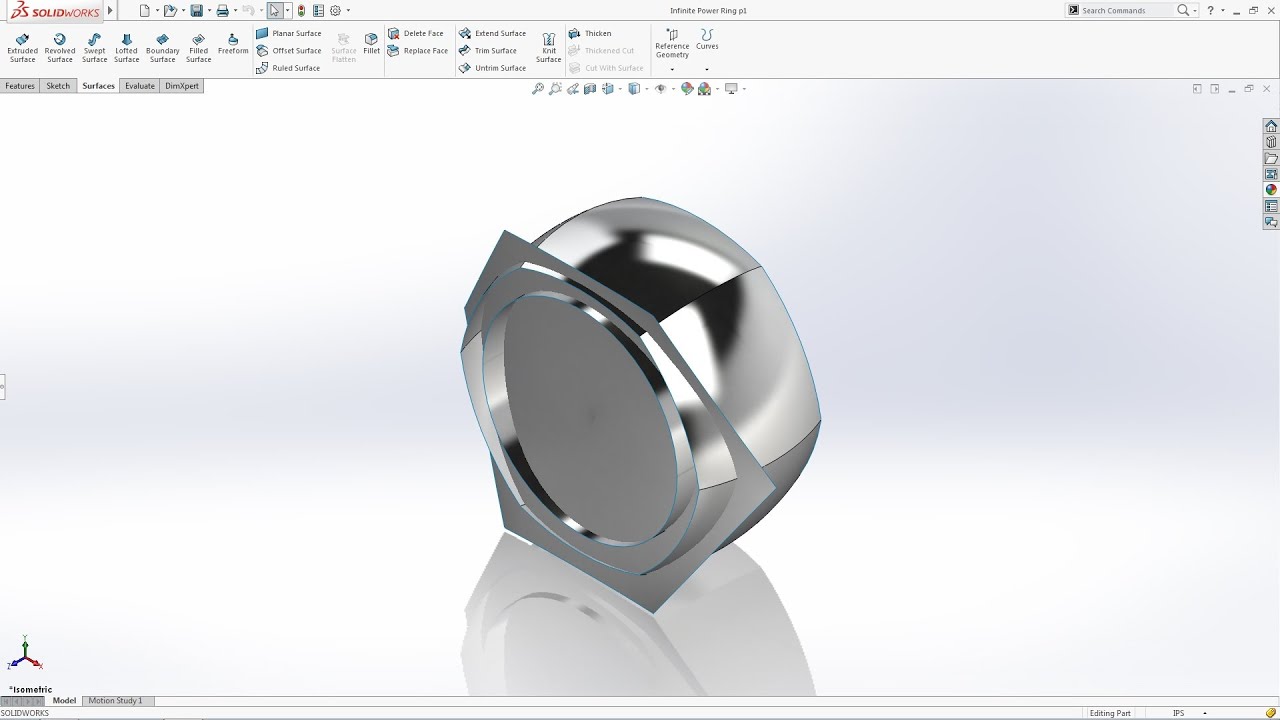The image size is (1280, 720).
Task: Open the Motion Study 1 tab
Action: (115, 701)
